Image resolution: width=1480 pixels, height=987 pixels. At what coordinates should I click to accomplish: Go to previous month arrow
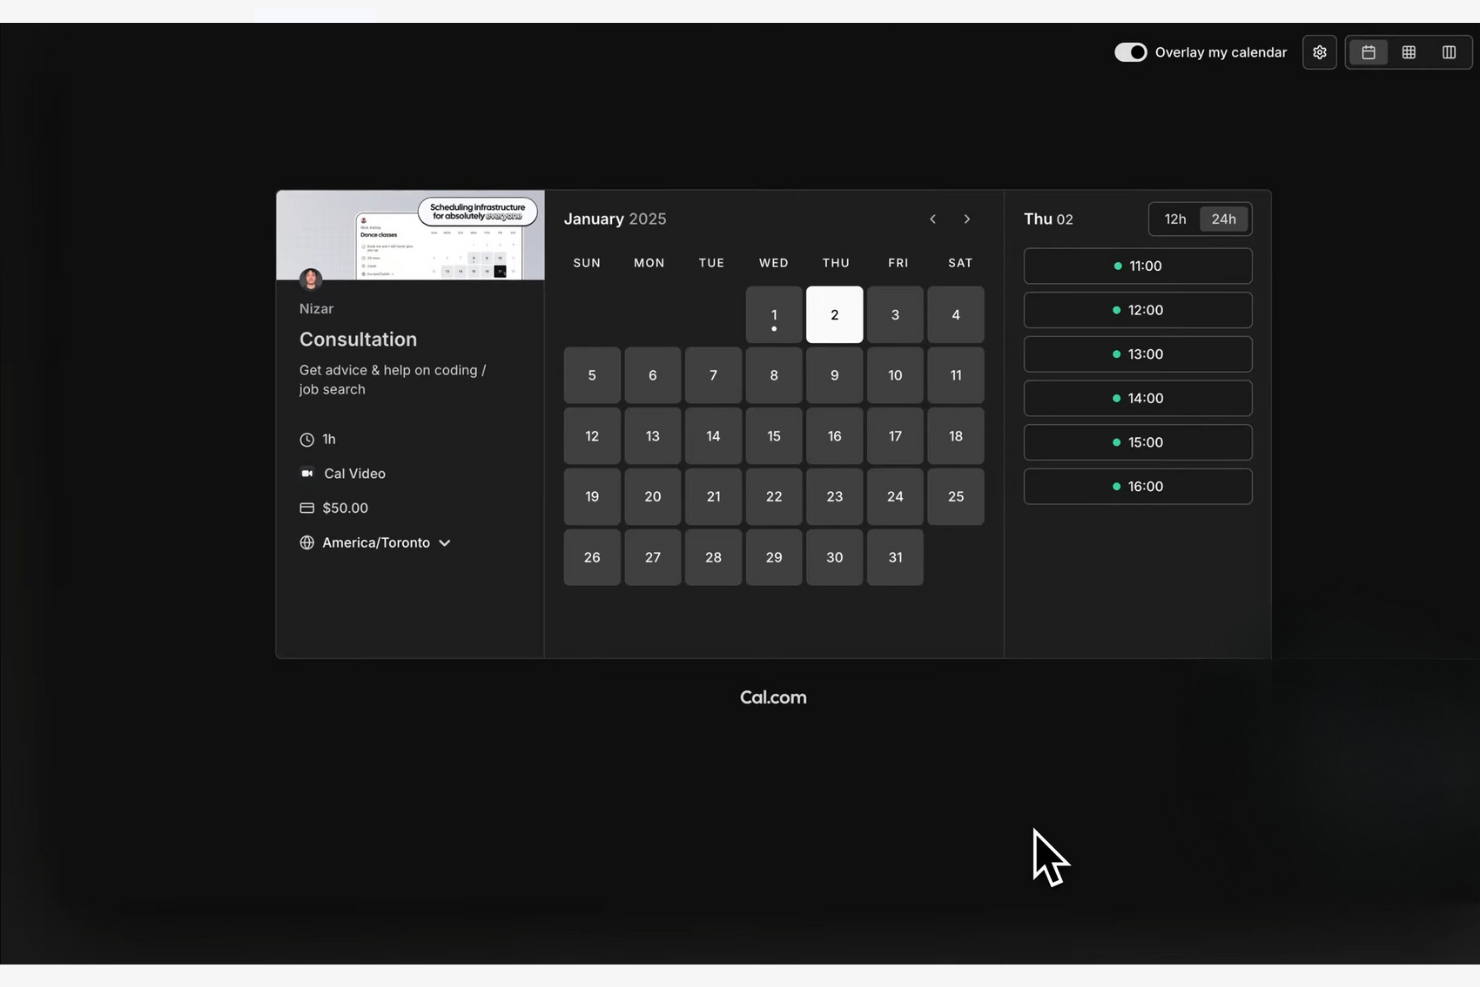pyautogui.click(x=932, y=219)
